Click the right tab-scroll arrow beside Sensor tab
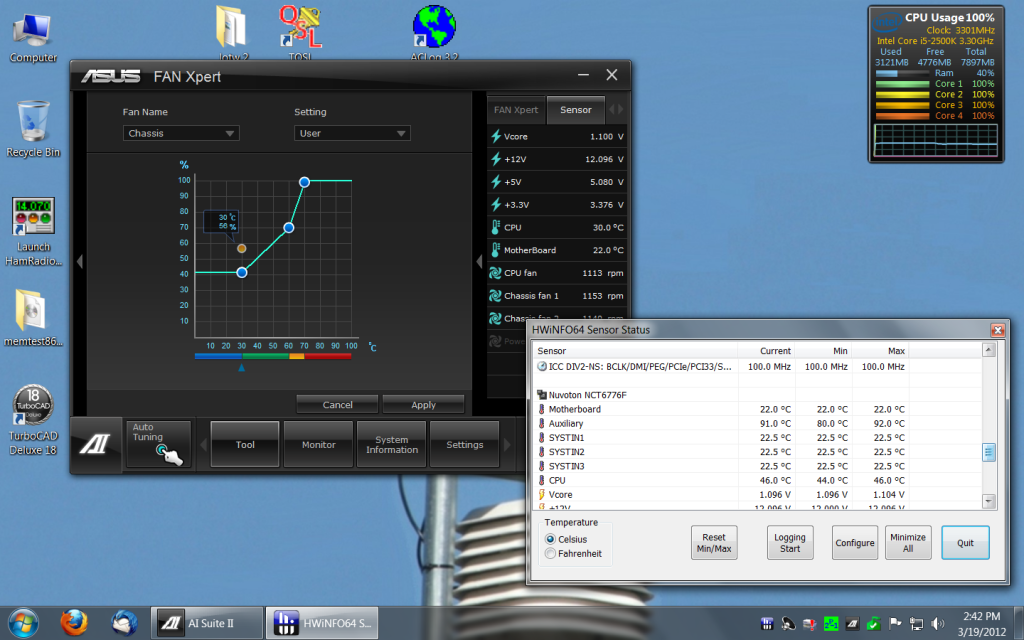Image resolution: width=1024 pixels, height=640 pixels. 620,110
